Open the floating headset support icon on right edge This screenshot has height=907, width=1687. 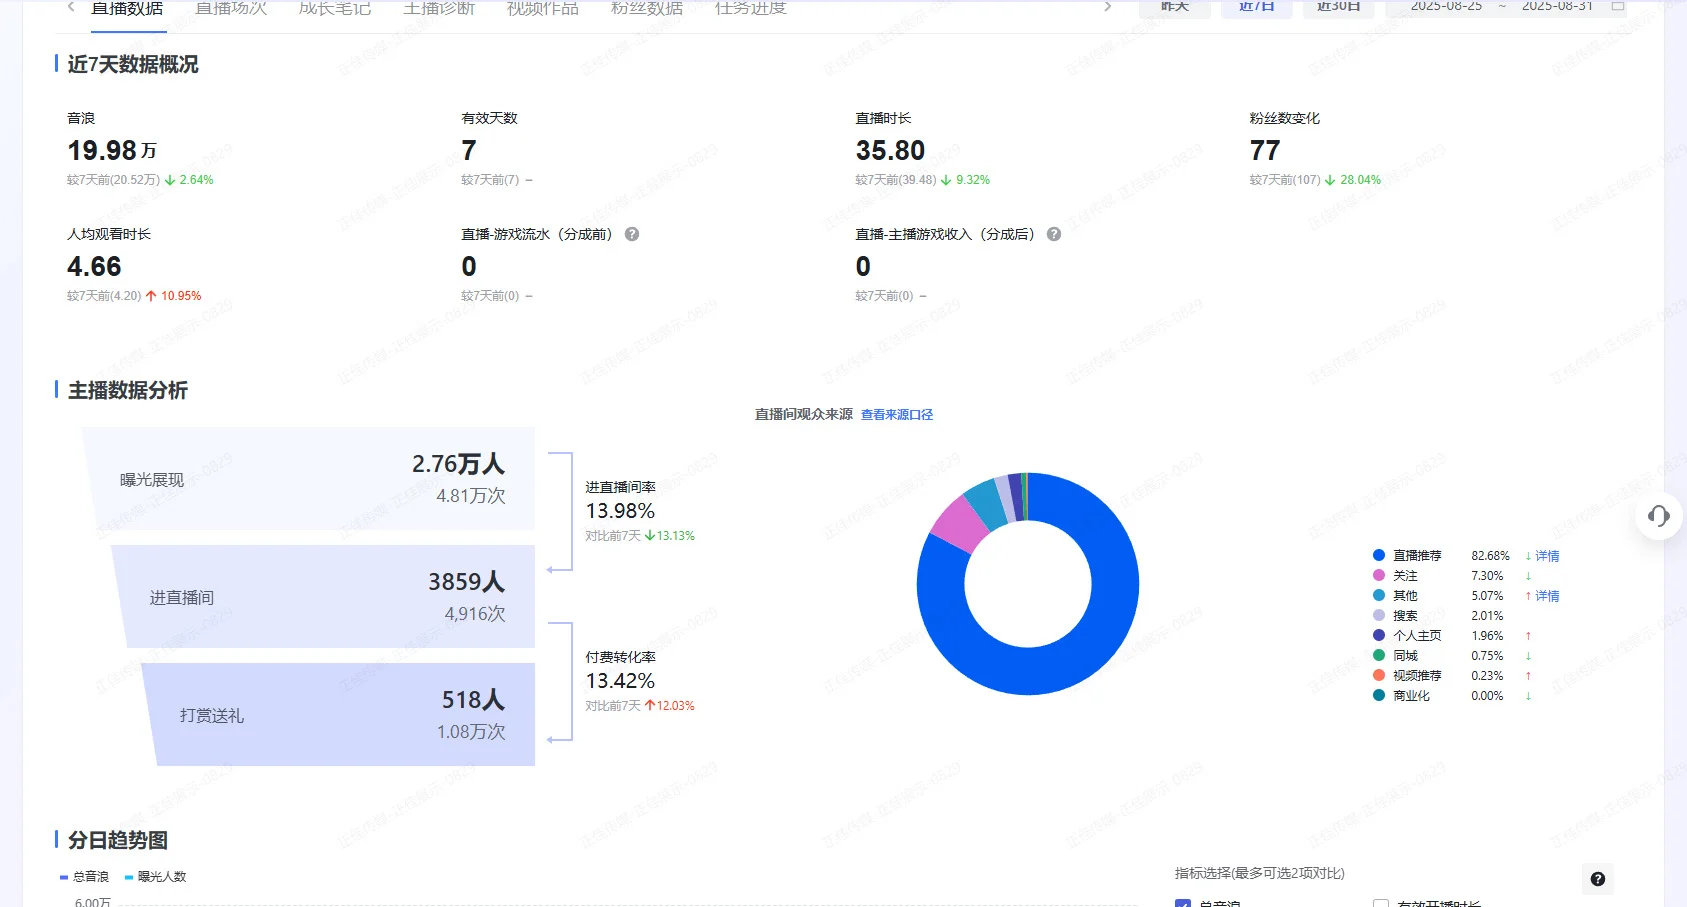[1659, 517]
